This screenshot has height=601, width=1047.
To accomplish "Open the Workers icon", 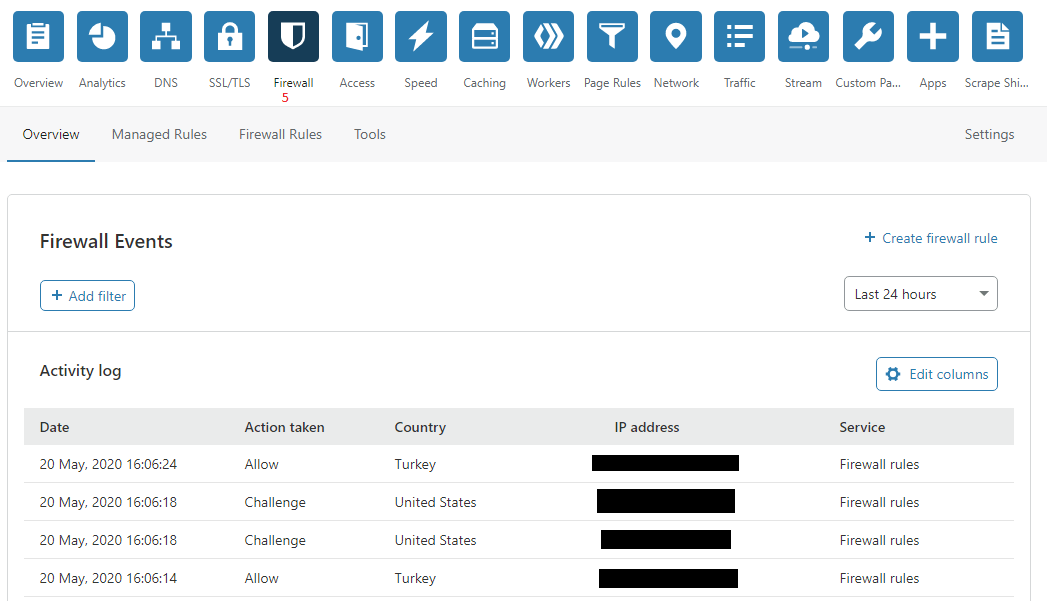I will [x=548, y=36].
